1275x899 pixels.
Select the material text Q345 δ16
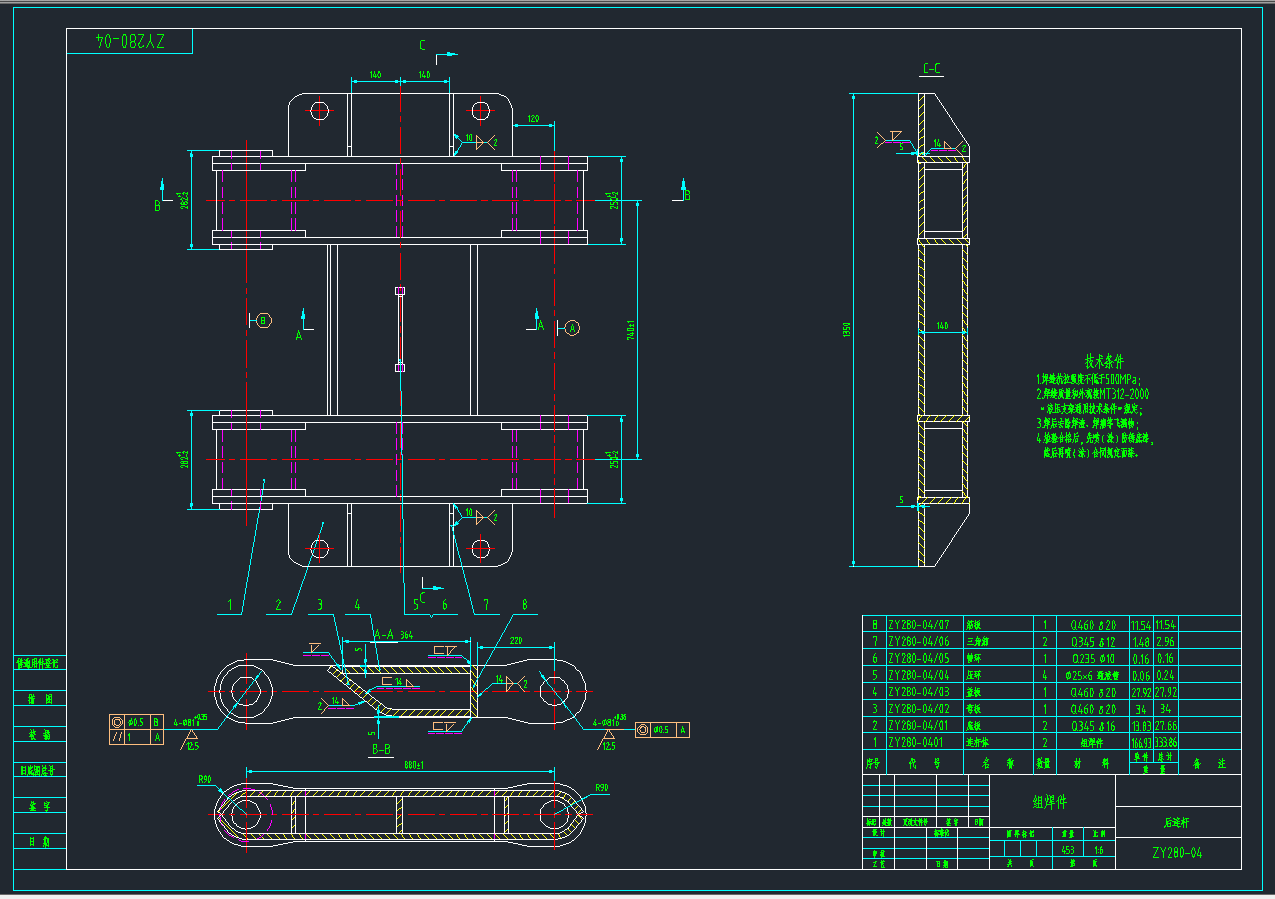point(1092,726)
